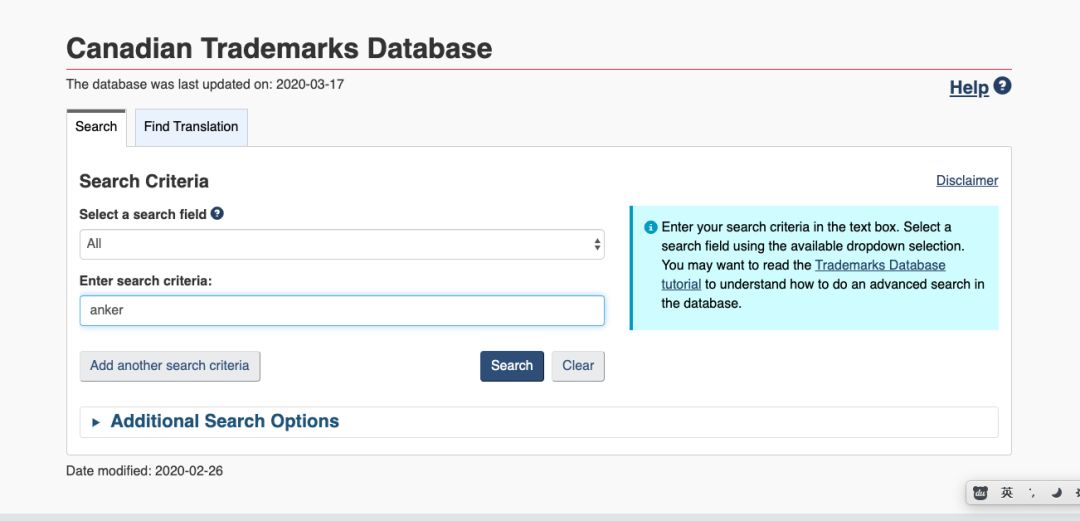Click the info icon in the tip box

pyautogui.click(x=650, y=227)
